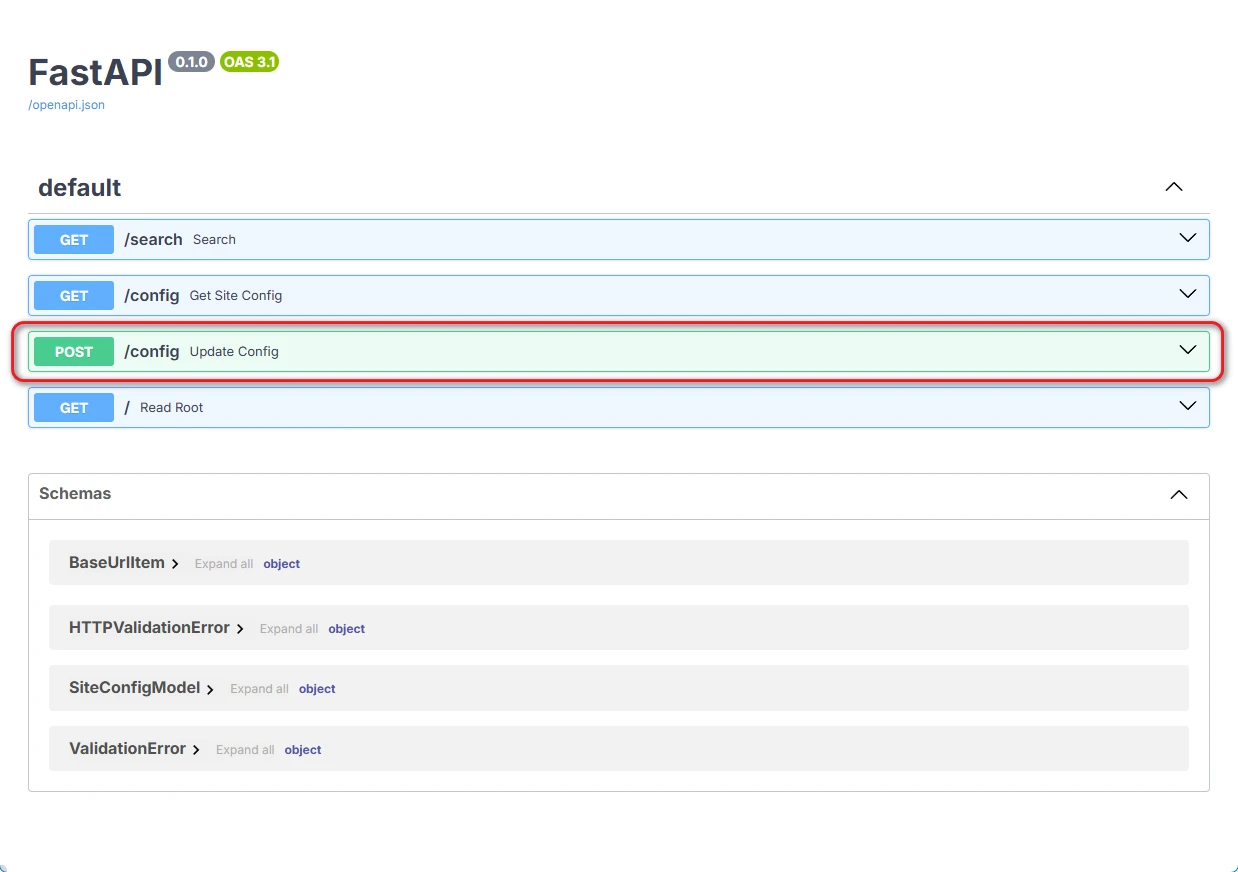
Task: Collapse the default section chevron
Action: [1174, 187]
